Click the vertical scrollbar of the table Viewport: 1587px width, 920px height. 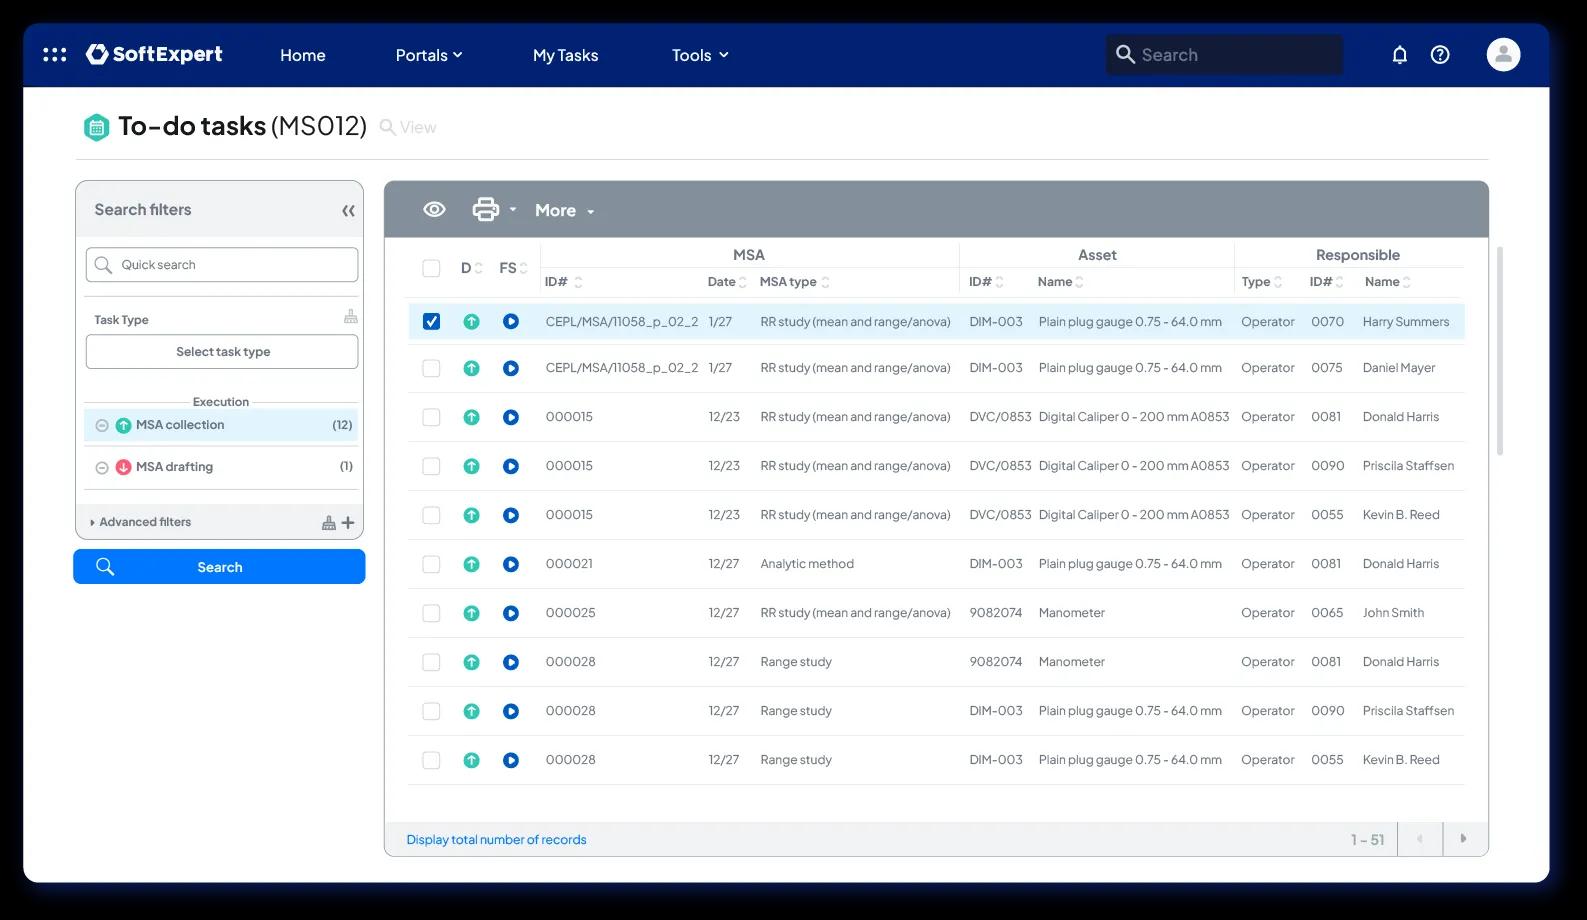tap(1499, 350)
